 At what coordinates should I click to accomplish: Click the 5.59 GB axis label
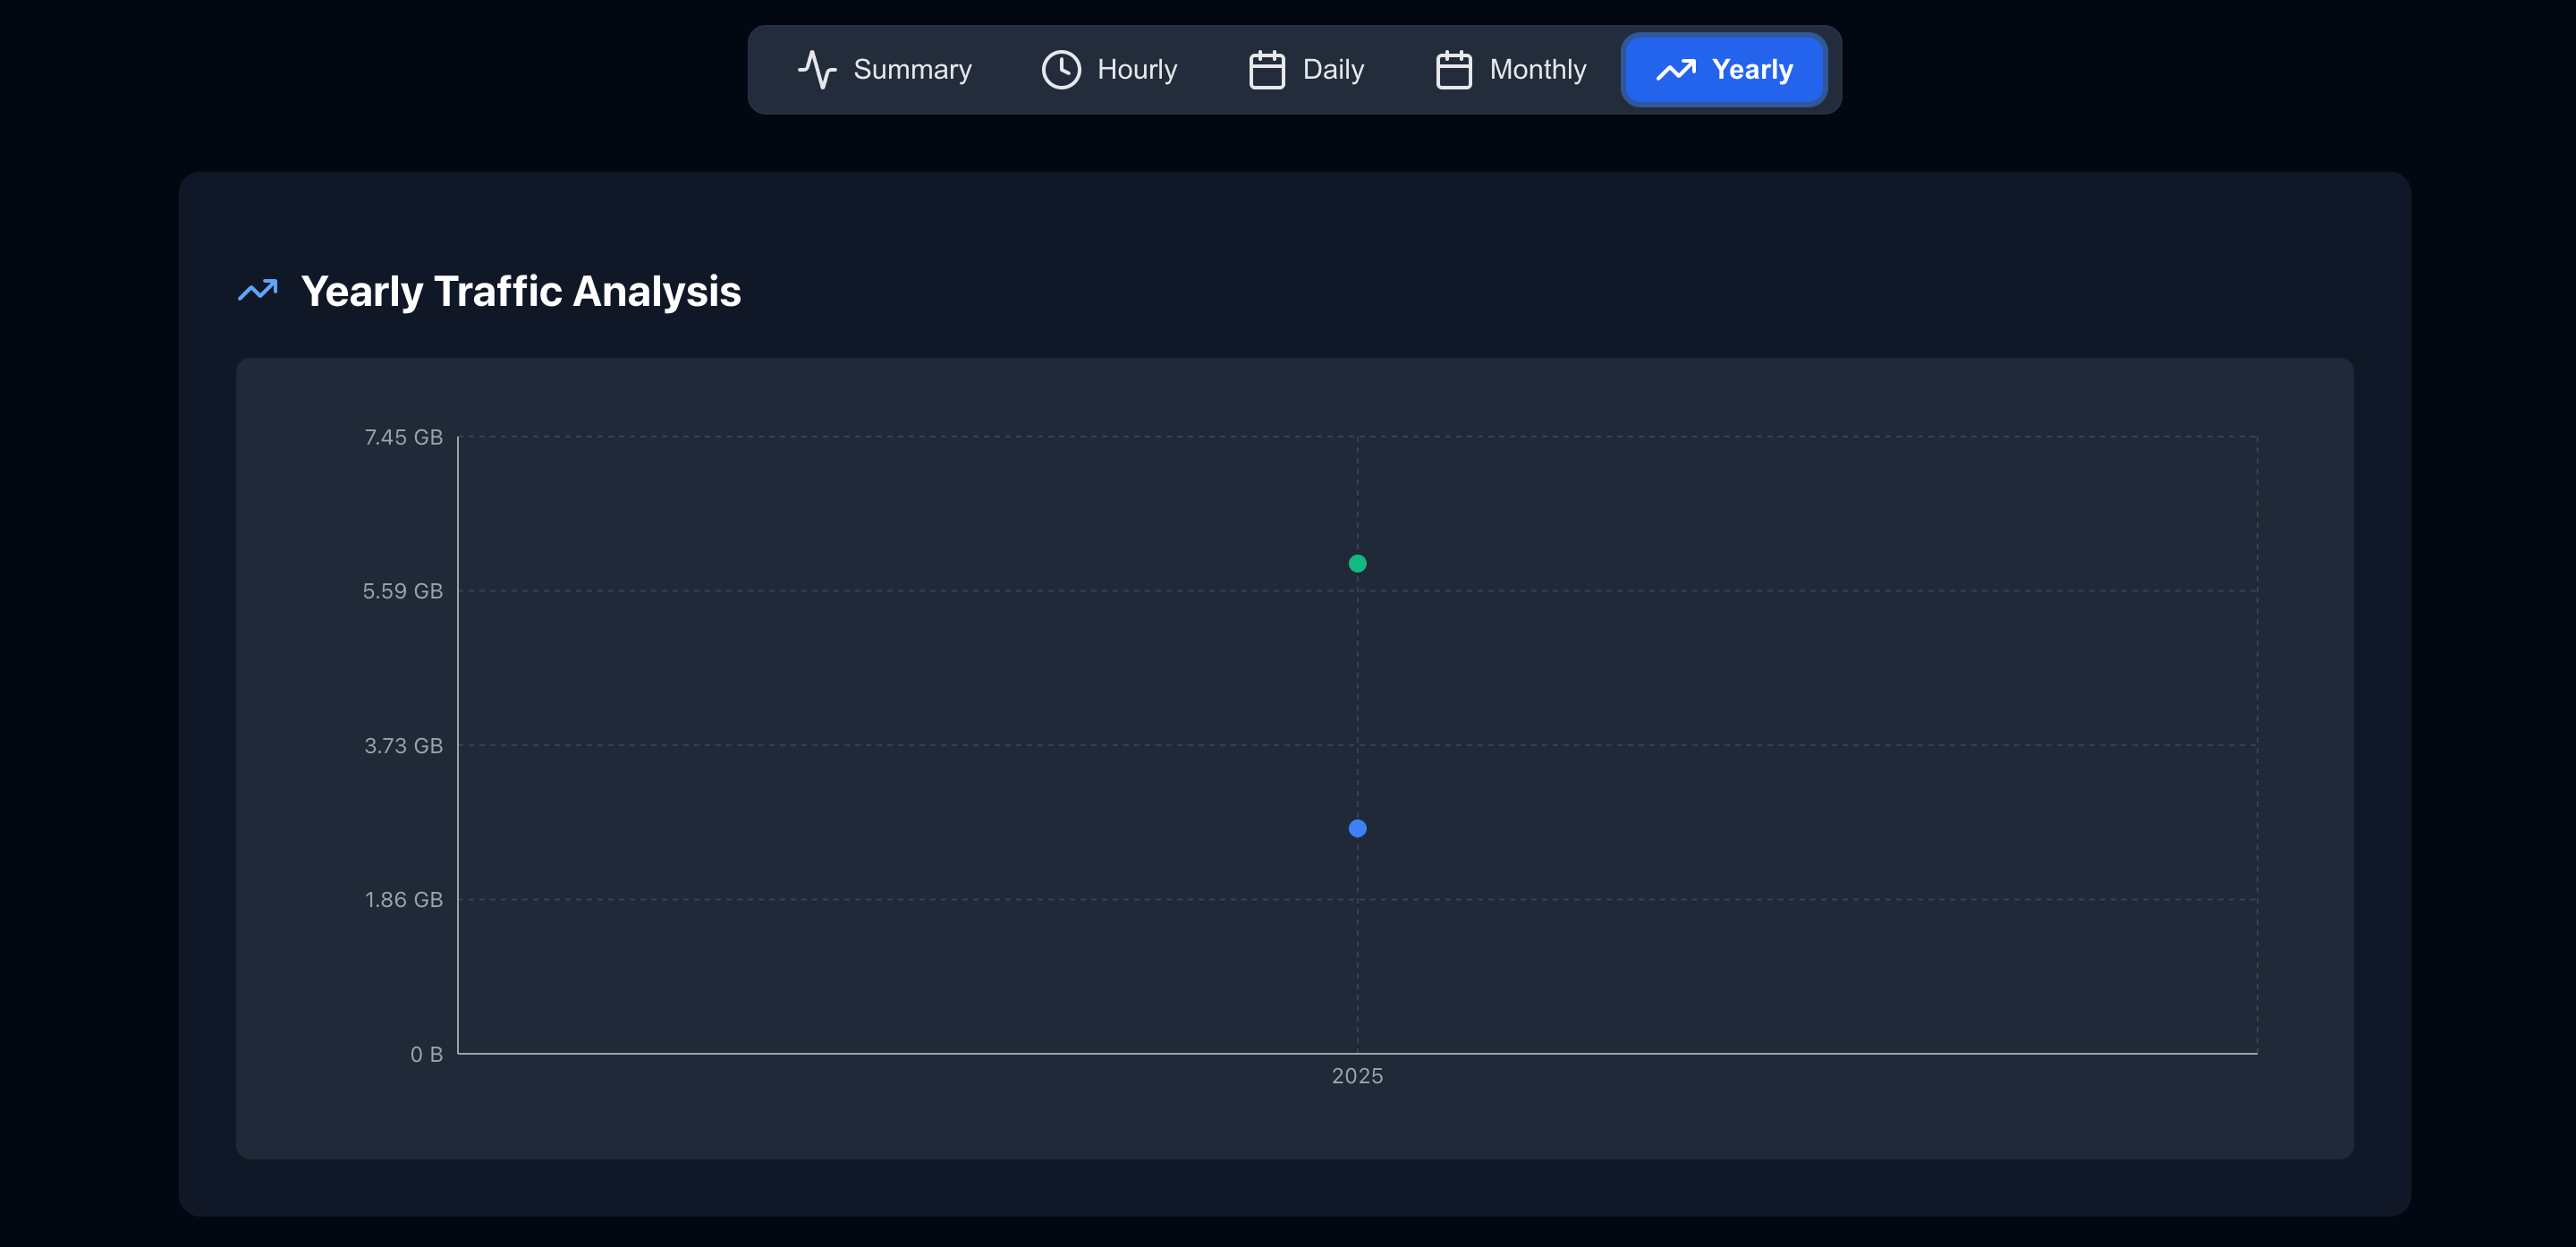click(402, 591)
